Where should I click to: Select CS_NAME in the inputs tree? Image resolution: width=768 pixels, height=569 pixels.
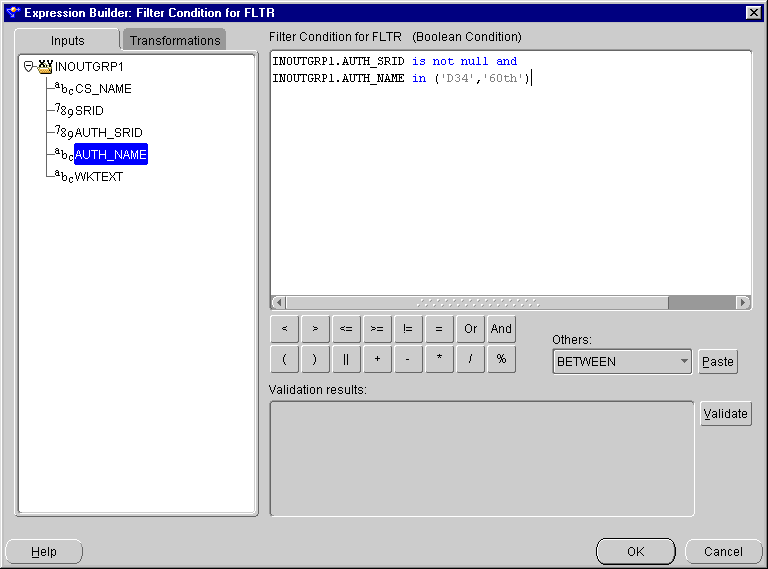(103, 89)
